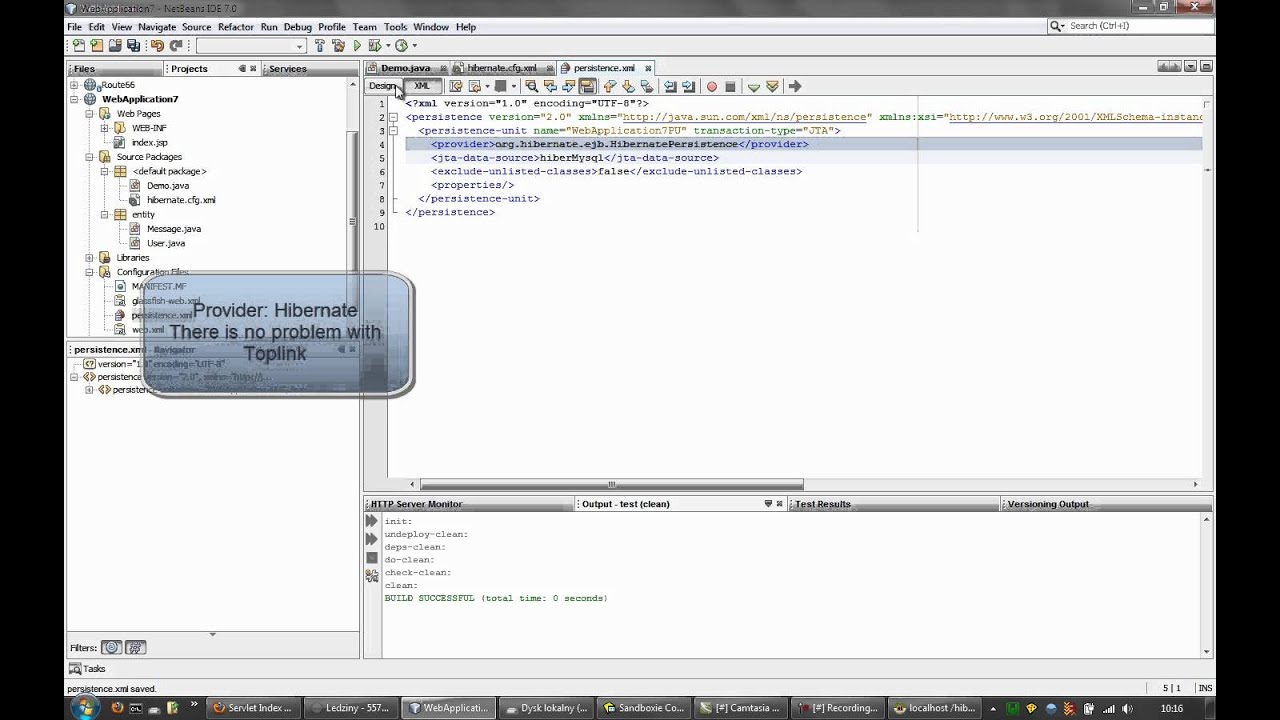Collapse the Source Packages node
This screenshot has width=1280, height=720.
pos(89,157)
